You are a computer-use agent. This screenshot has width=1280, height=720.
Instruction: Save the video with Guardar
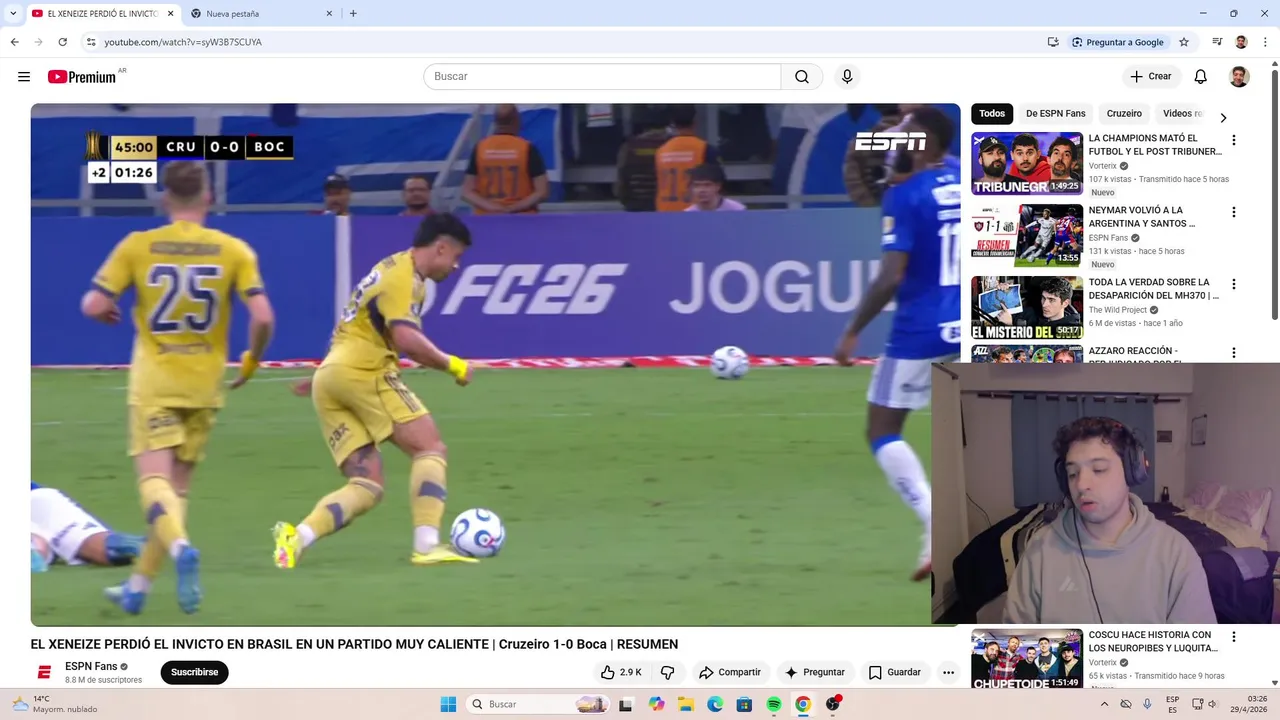coord(894,672)
